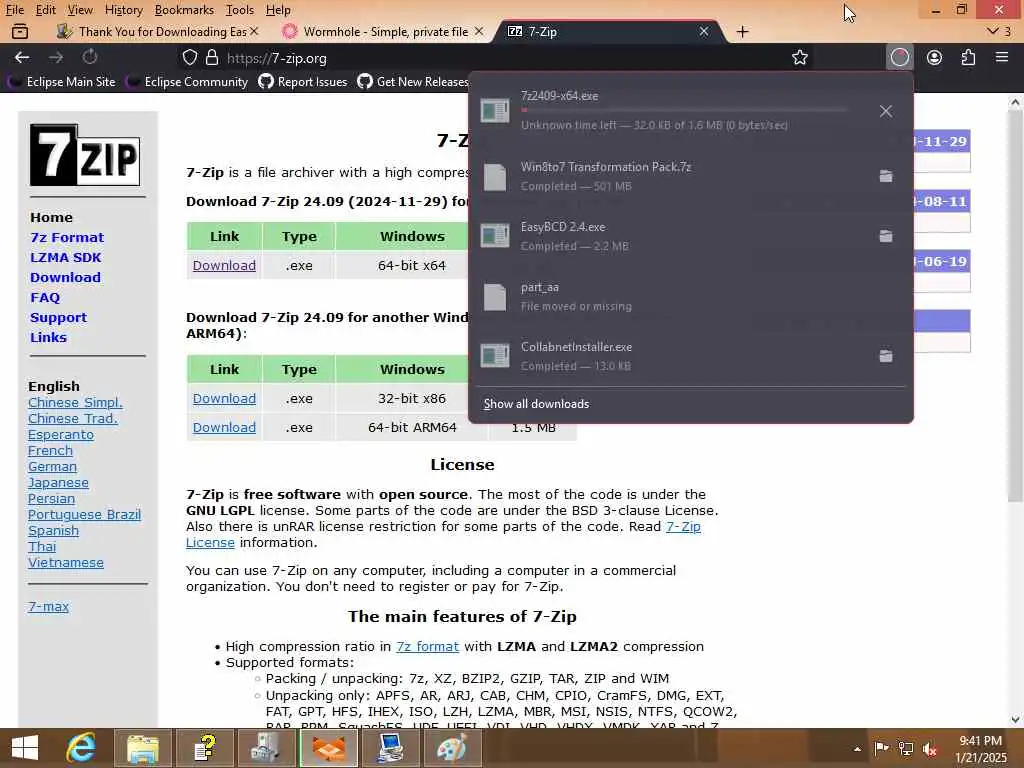Close the 7-Zip tab

pos(703,31)
